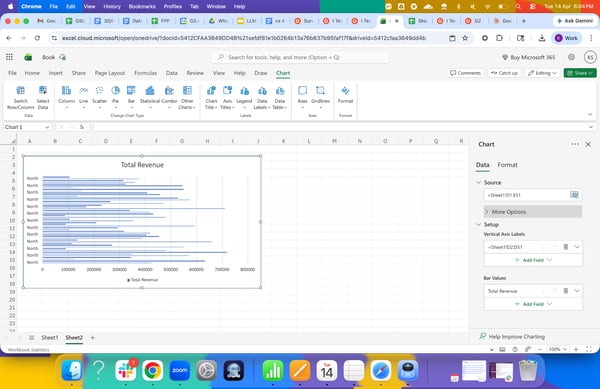Expand the ribbon display options chevron
Viewport: 600px width, 389px height.
(x=590, y=114)
